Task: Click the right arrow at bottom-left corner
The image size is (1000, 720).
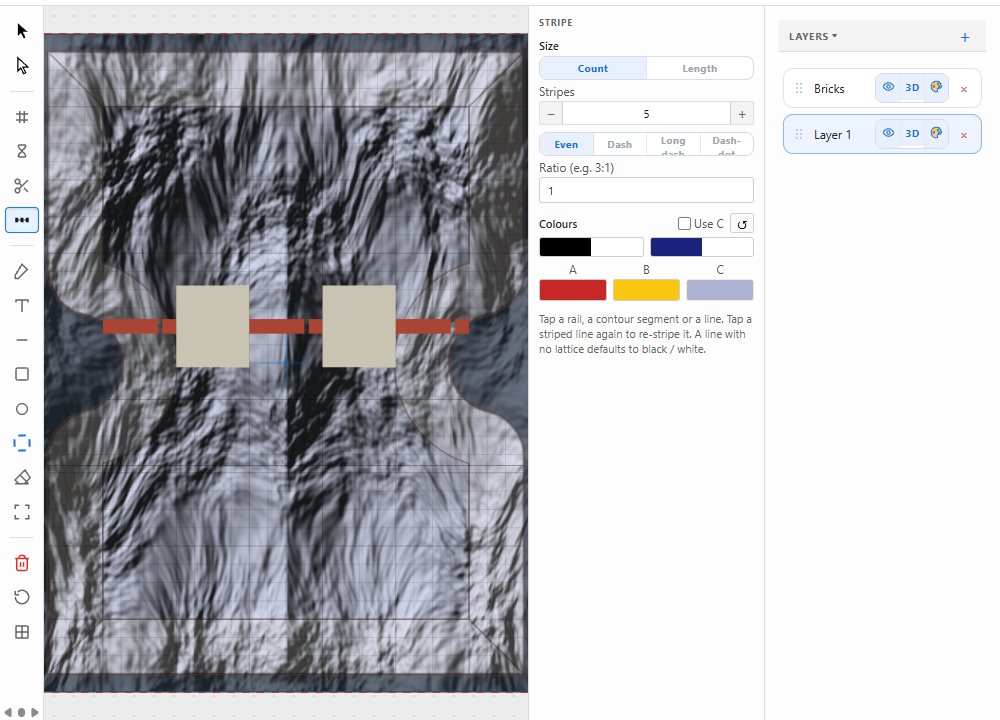Action: tap(34, 712)
